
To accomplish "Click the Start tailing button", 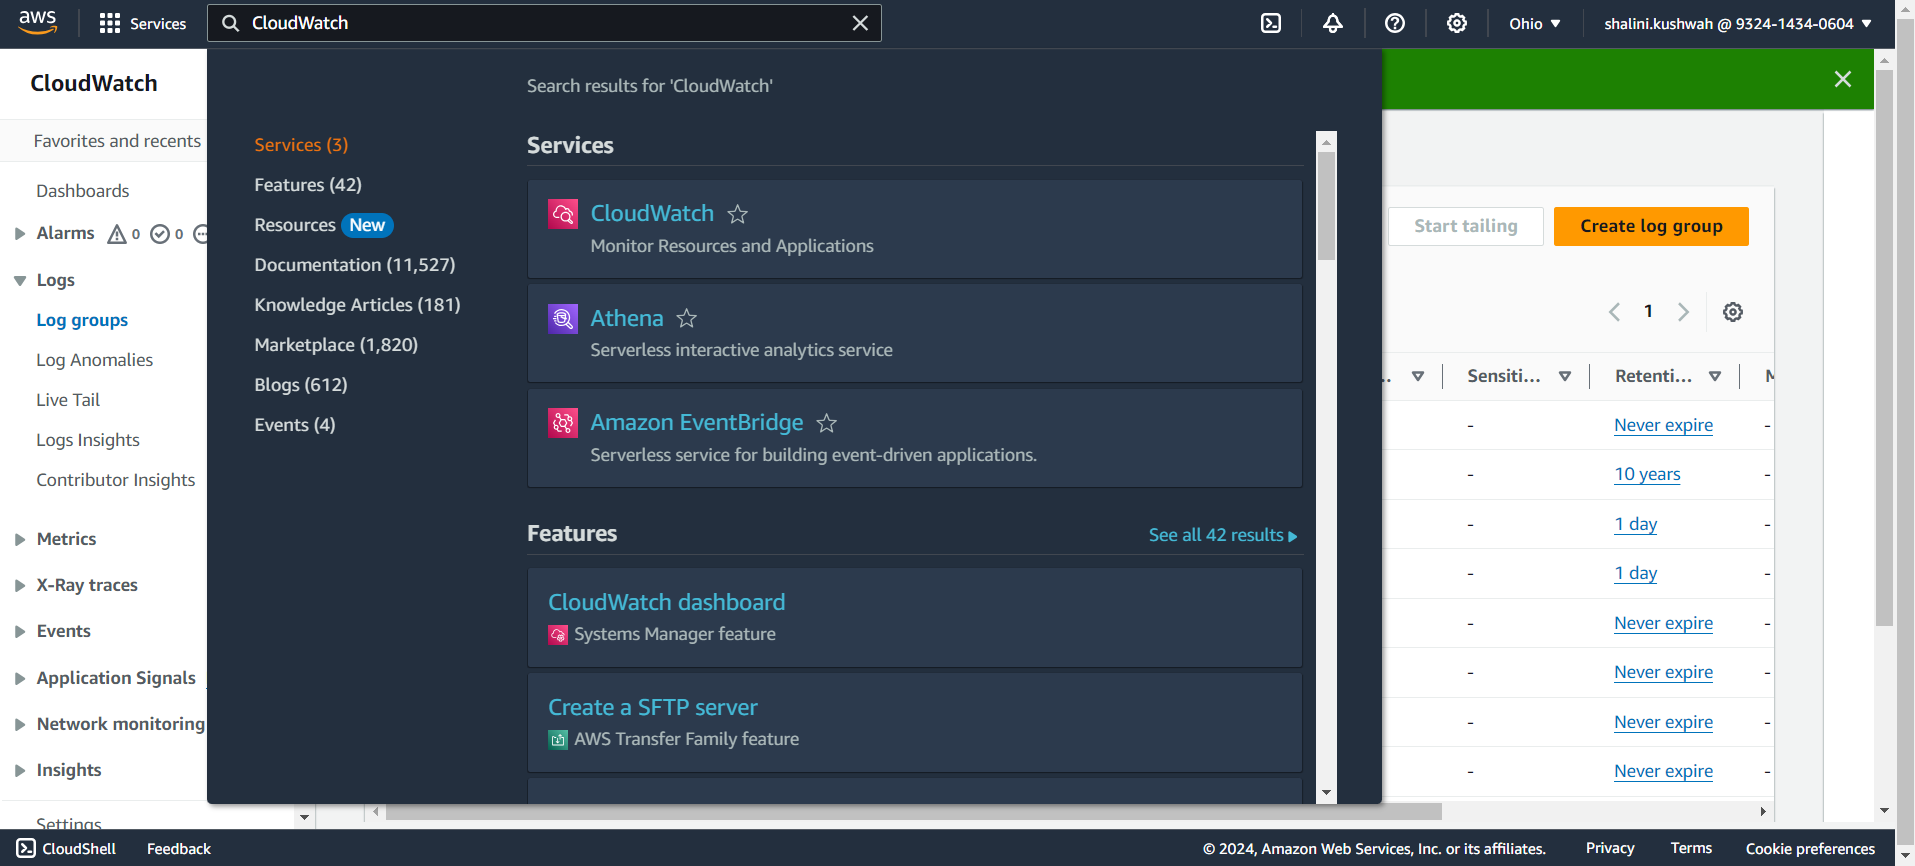I will (1465, 226).
